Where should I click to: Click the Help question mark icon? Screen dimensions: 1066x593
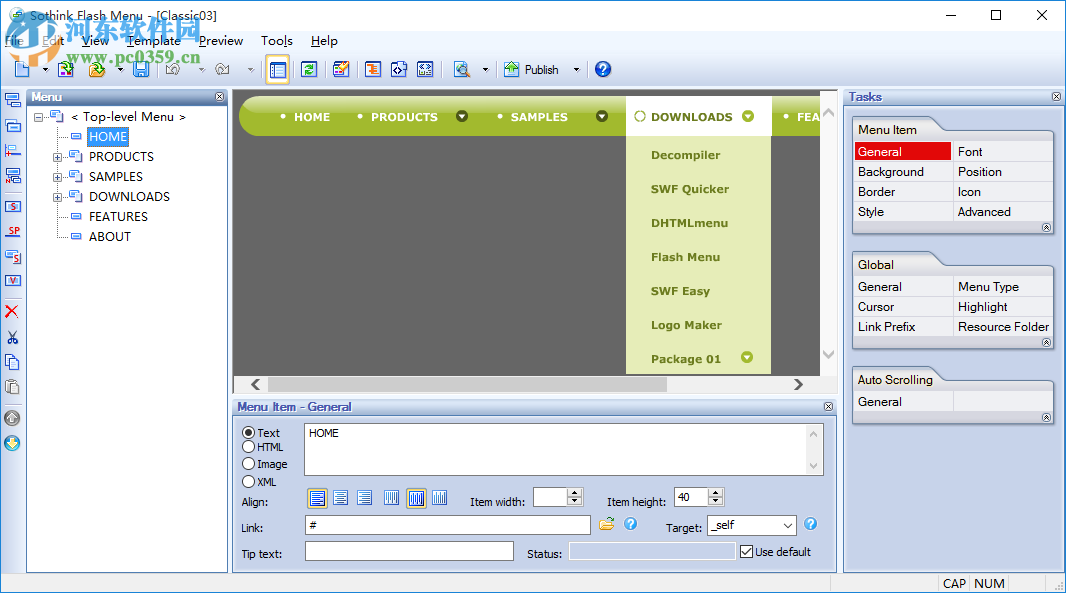601,69
